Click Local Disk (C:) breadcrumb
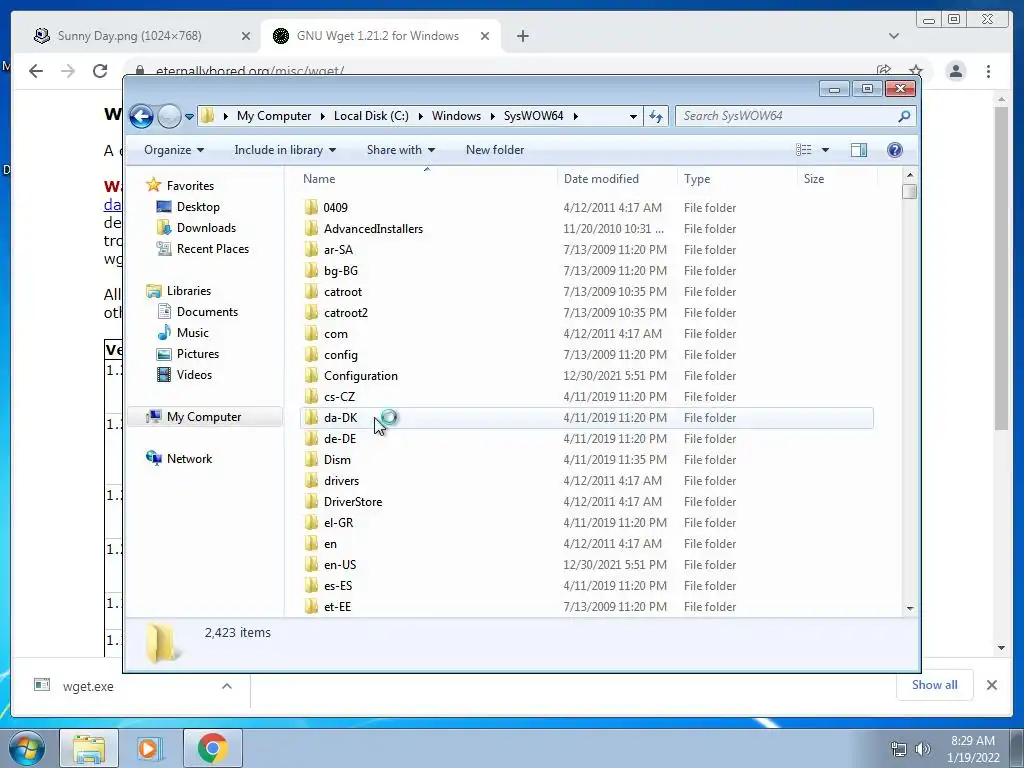The height and width of the screenshot is (768, 1024). pos(371,116)
